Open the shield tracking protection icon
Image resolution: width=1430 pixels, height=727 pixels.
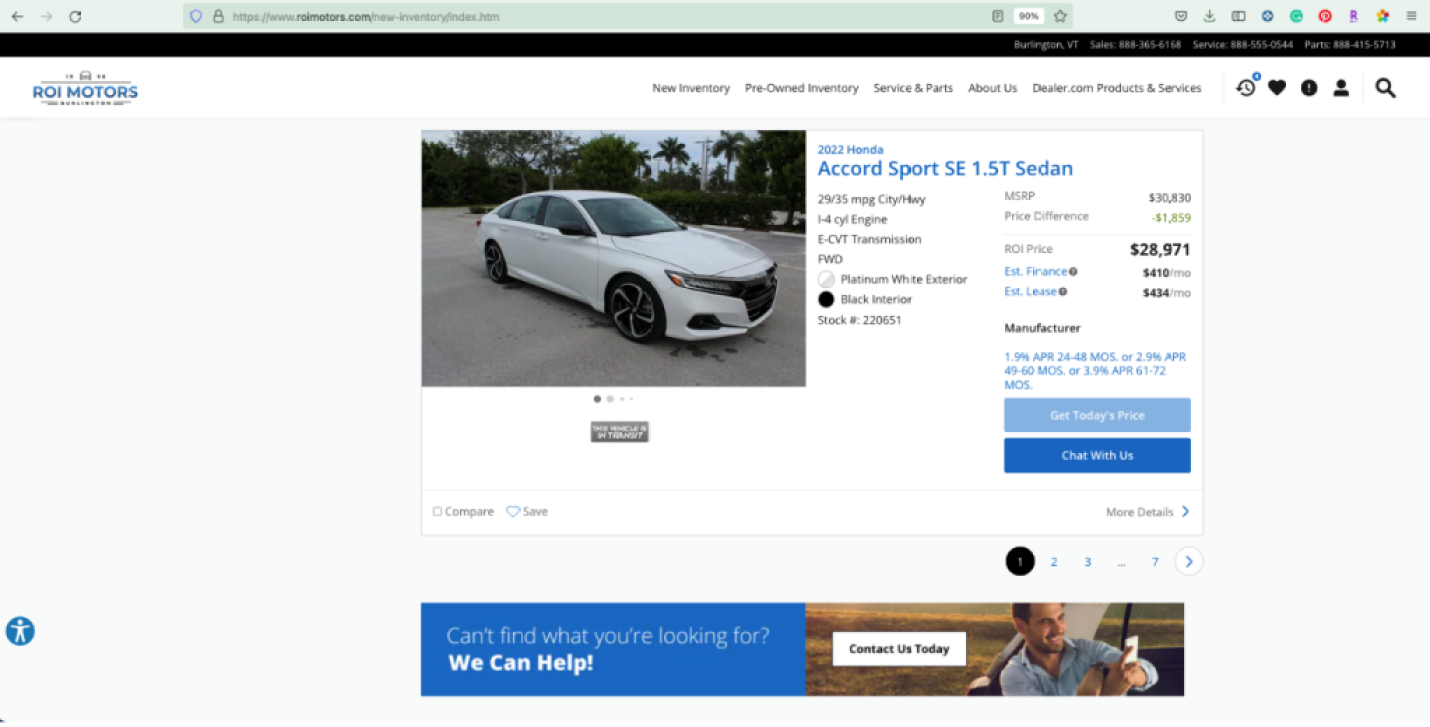pos(196,16)
